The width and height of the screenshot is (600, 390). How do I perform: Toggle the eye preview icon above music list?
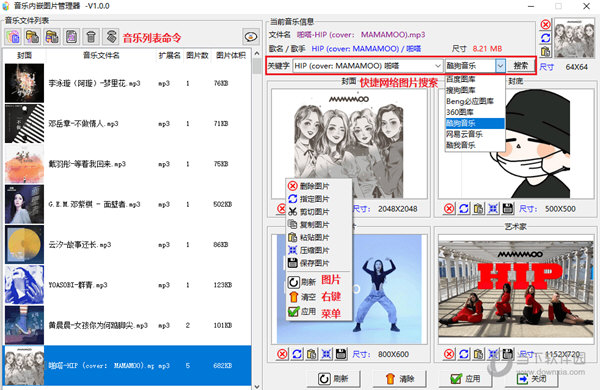tap(251, 37)
